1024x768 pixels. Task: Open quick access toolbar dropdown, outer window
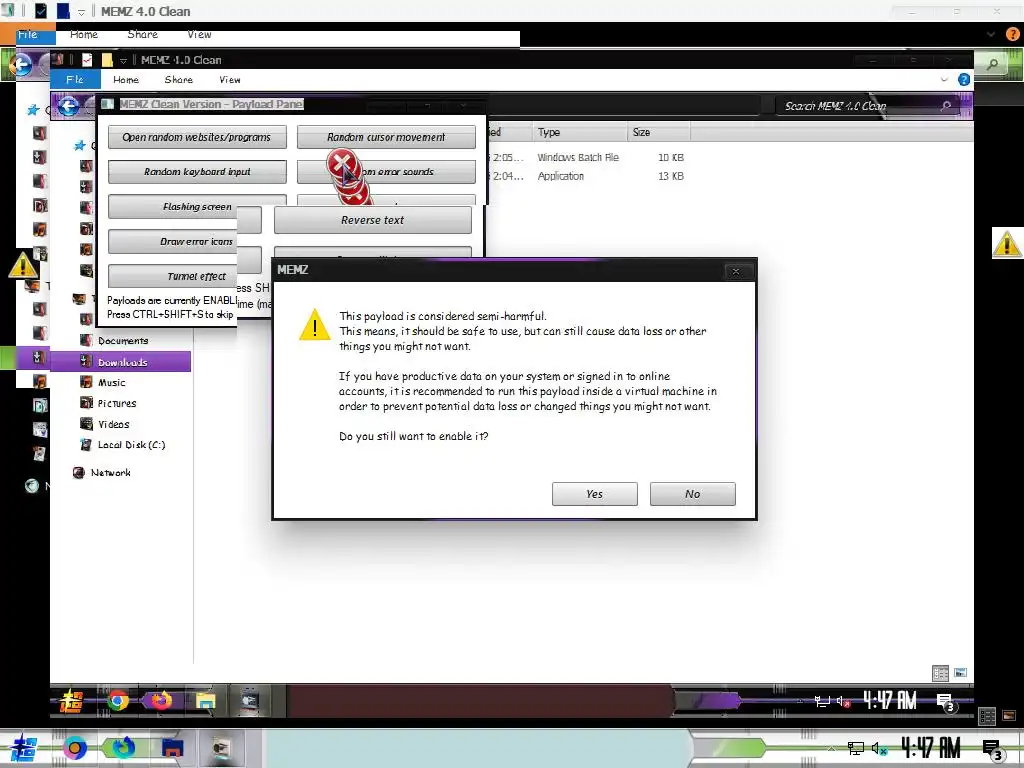(x=82, y=12)
